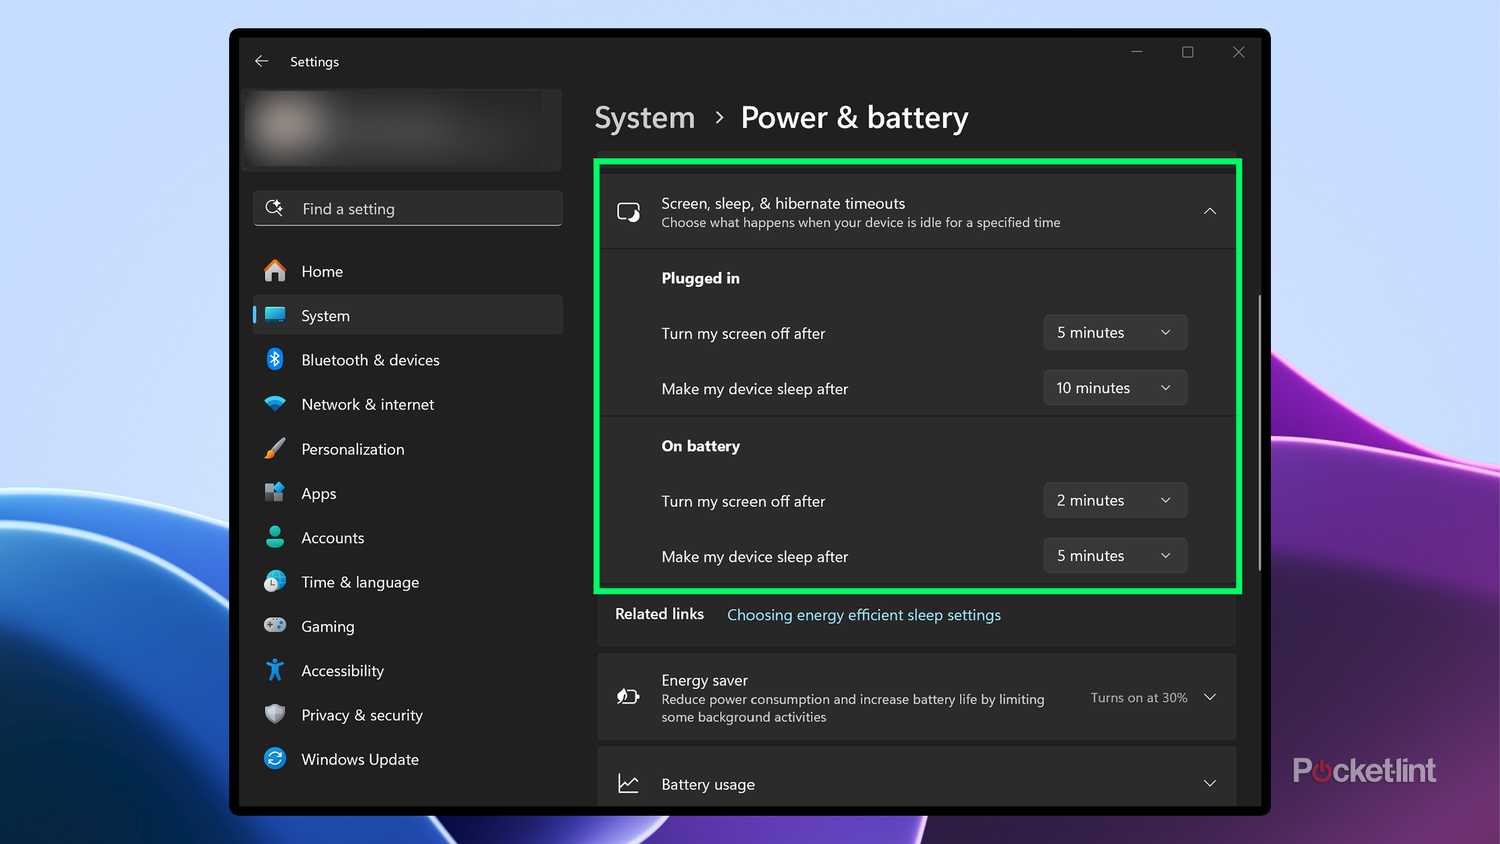Expand the Battery usage section
This screenshot has width=1500, height=844.
click(1209, 783)
